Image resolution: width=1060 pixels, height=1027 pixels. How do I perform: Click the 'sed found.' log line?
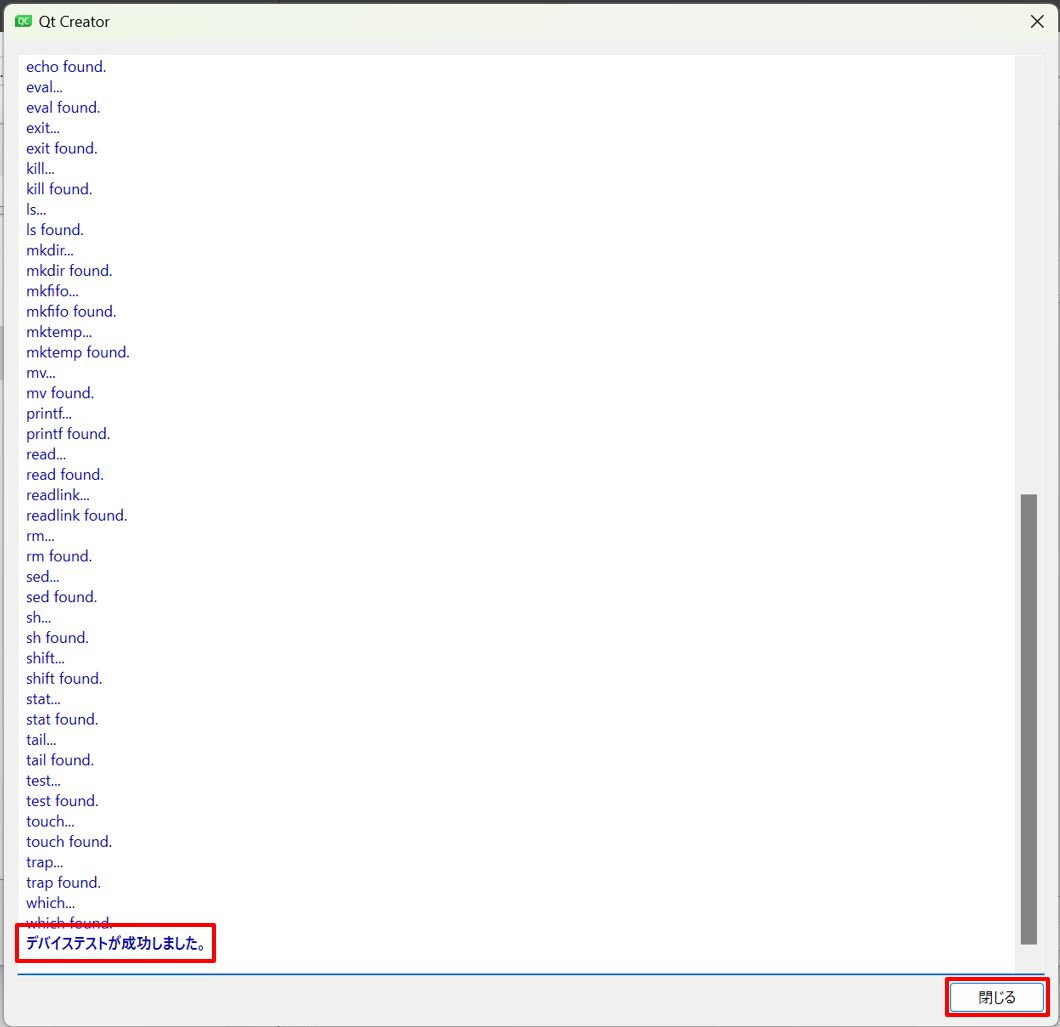[62, 597]
